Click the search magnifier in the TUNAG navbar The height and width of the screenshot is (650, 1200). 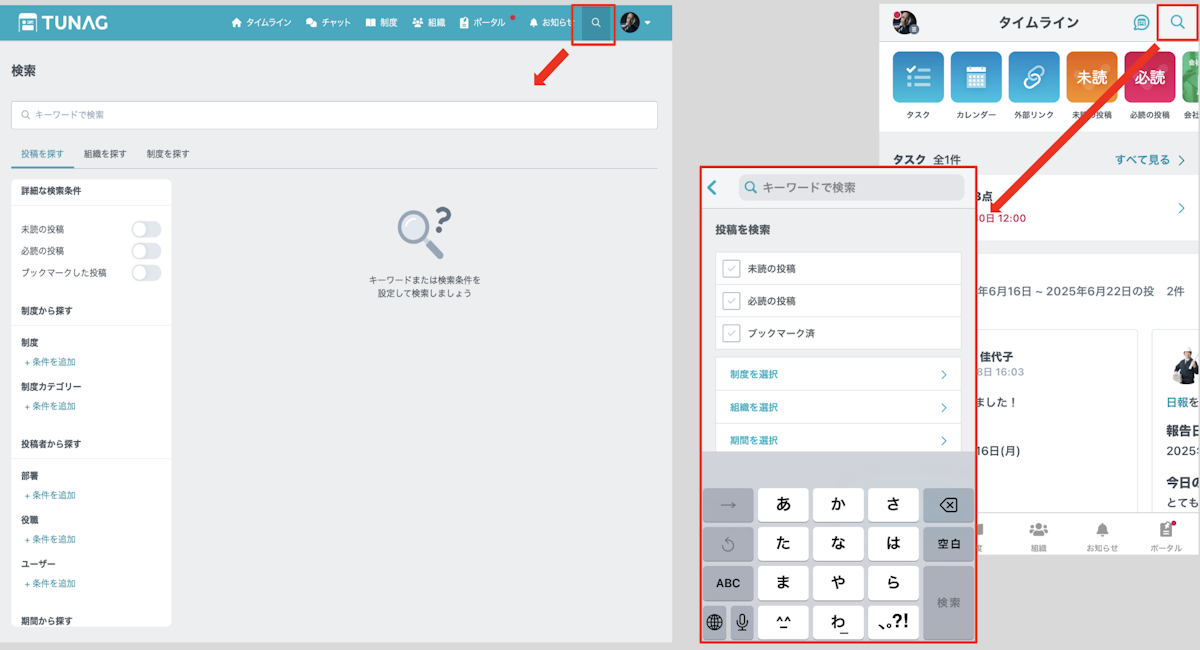pyautogui.click(x=596, y=23)
